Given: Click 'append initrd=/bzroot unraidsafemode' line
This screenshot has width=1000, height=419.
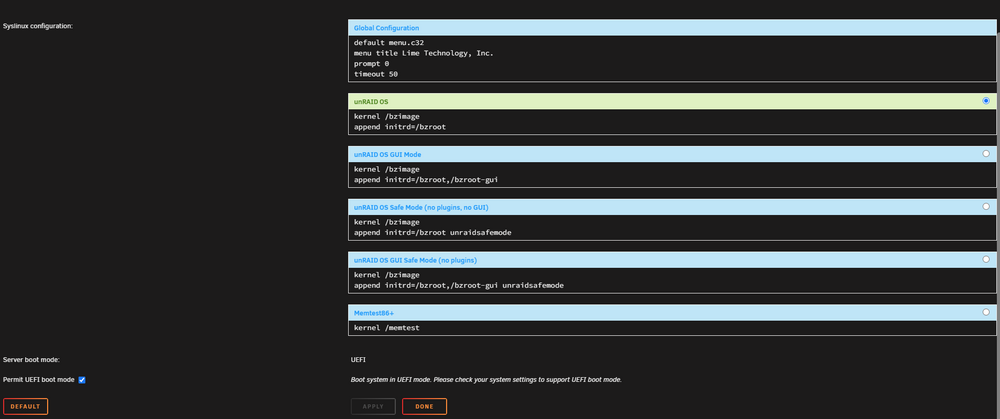Looking at the screenshot, I should pos(432,233).
